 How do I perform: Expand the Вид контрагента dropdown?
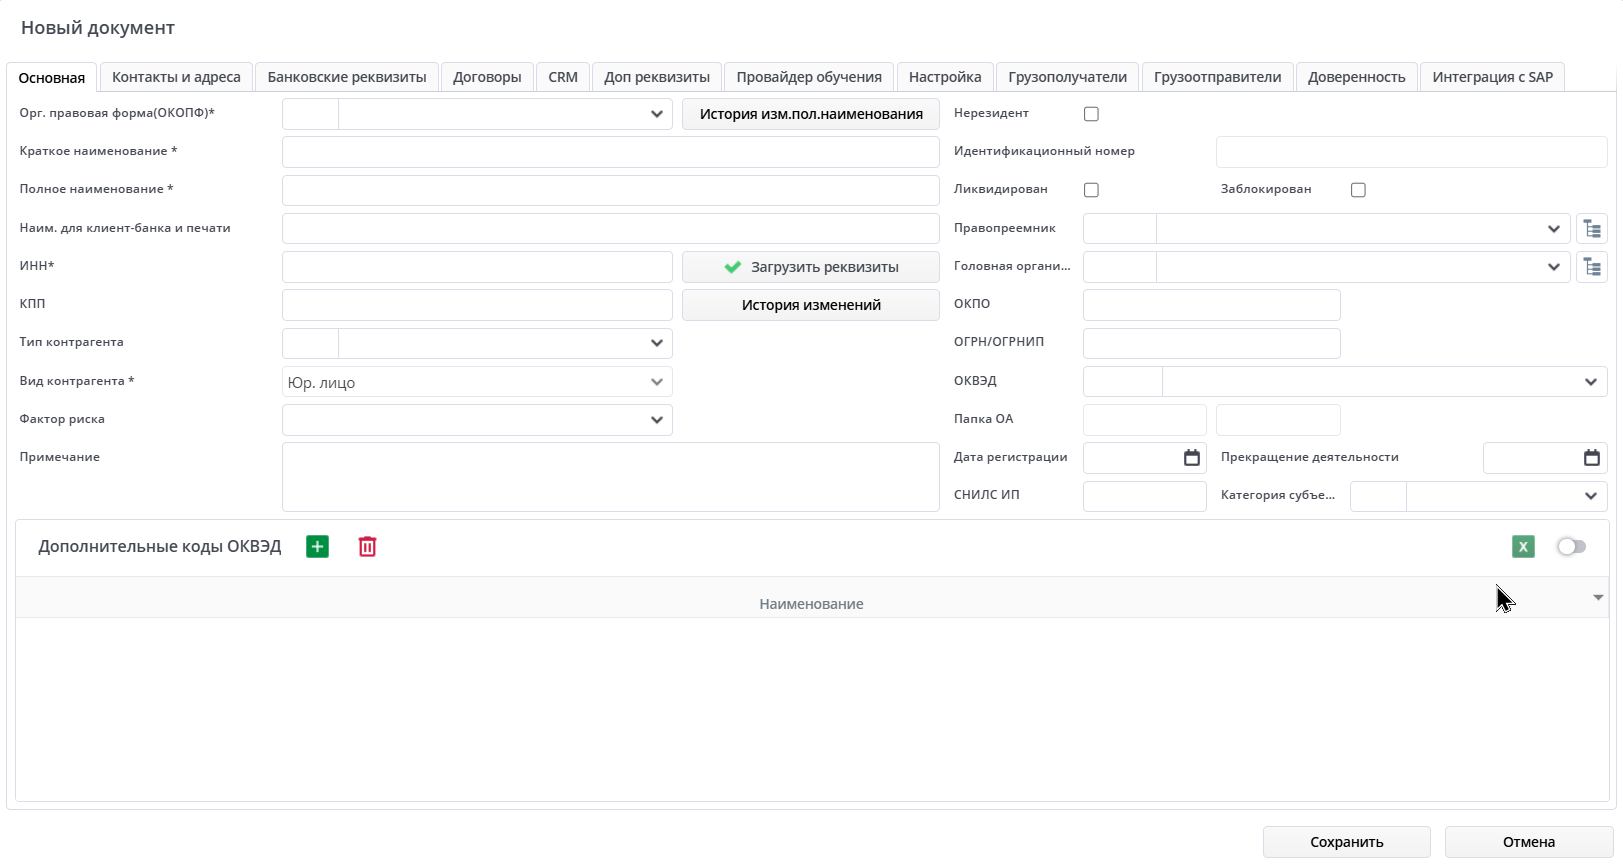coord(656,382)
